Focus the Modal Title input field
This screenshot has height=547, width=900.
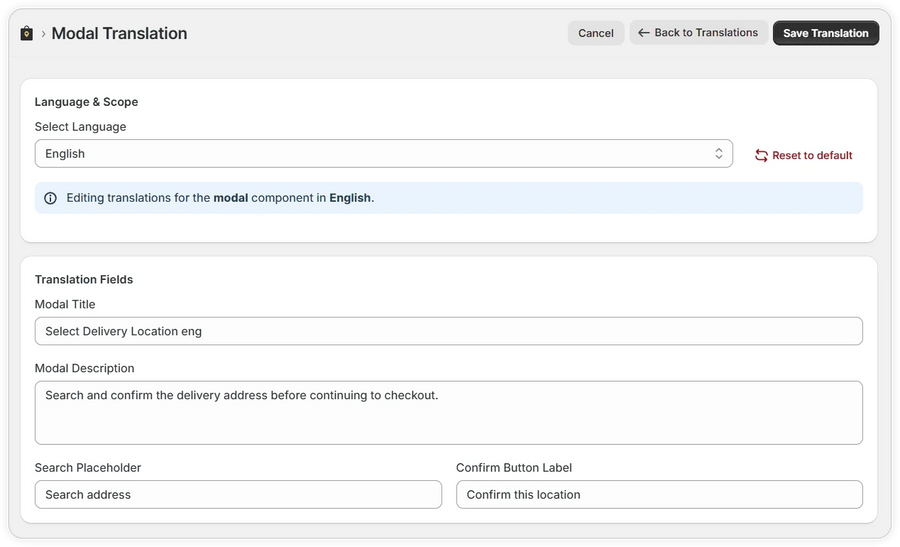click(x=448, y=331)
